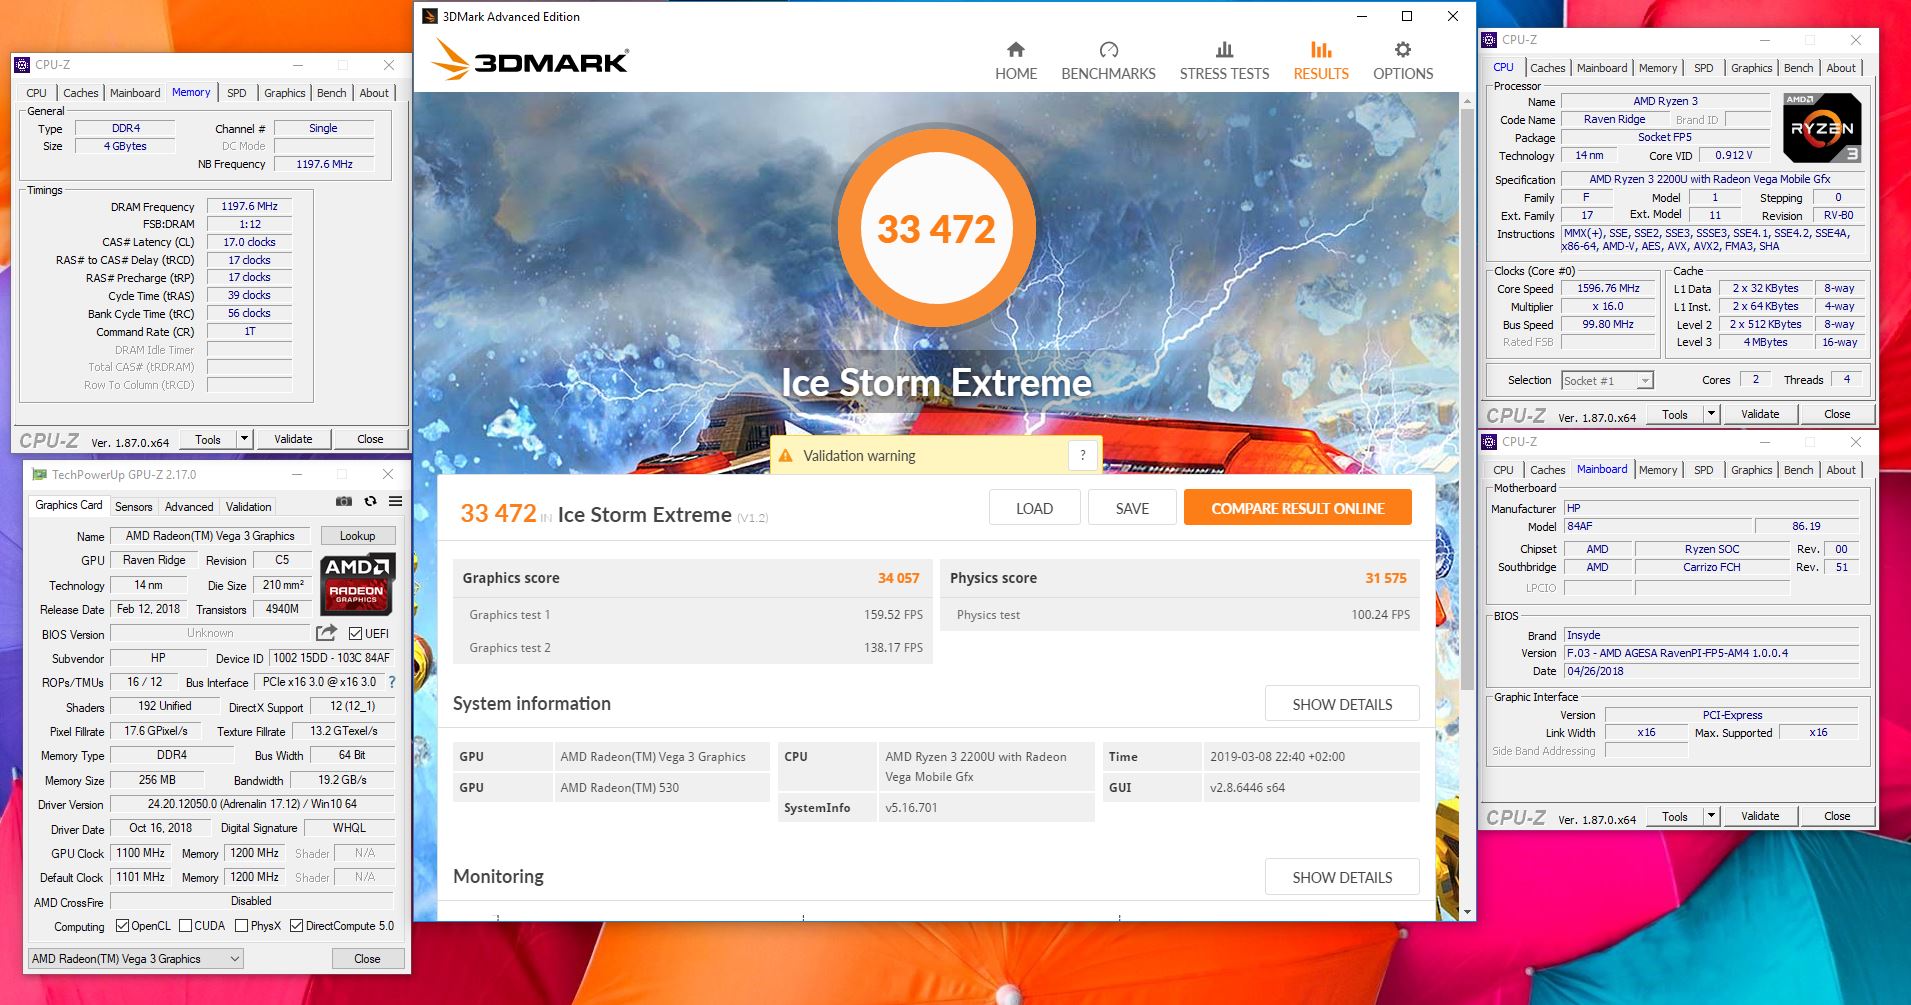Image resolution: width=1911 pixels, height=1005 pixels.
Task: Open Sensors tab in GPU-Z
Action: click(x=133, y=507)
